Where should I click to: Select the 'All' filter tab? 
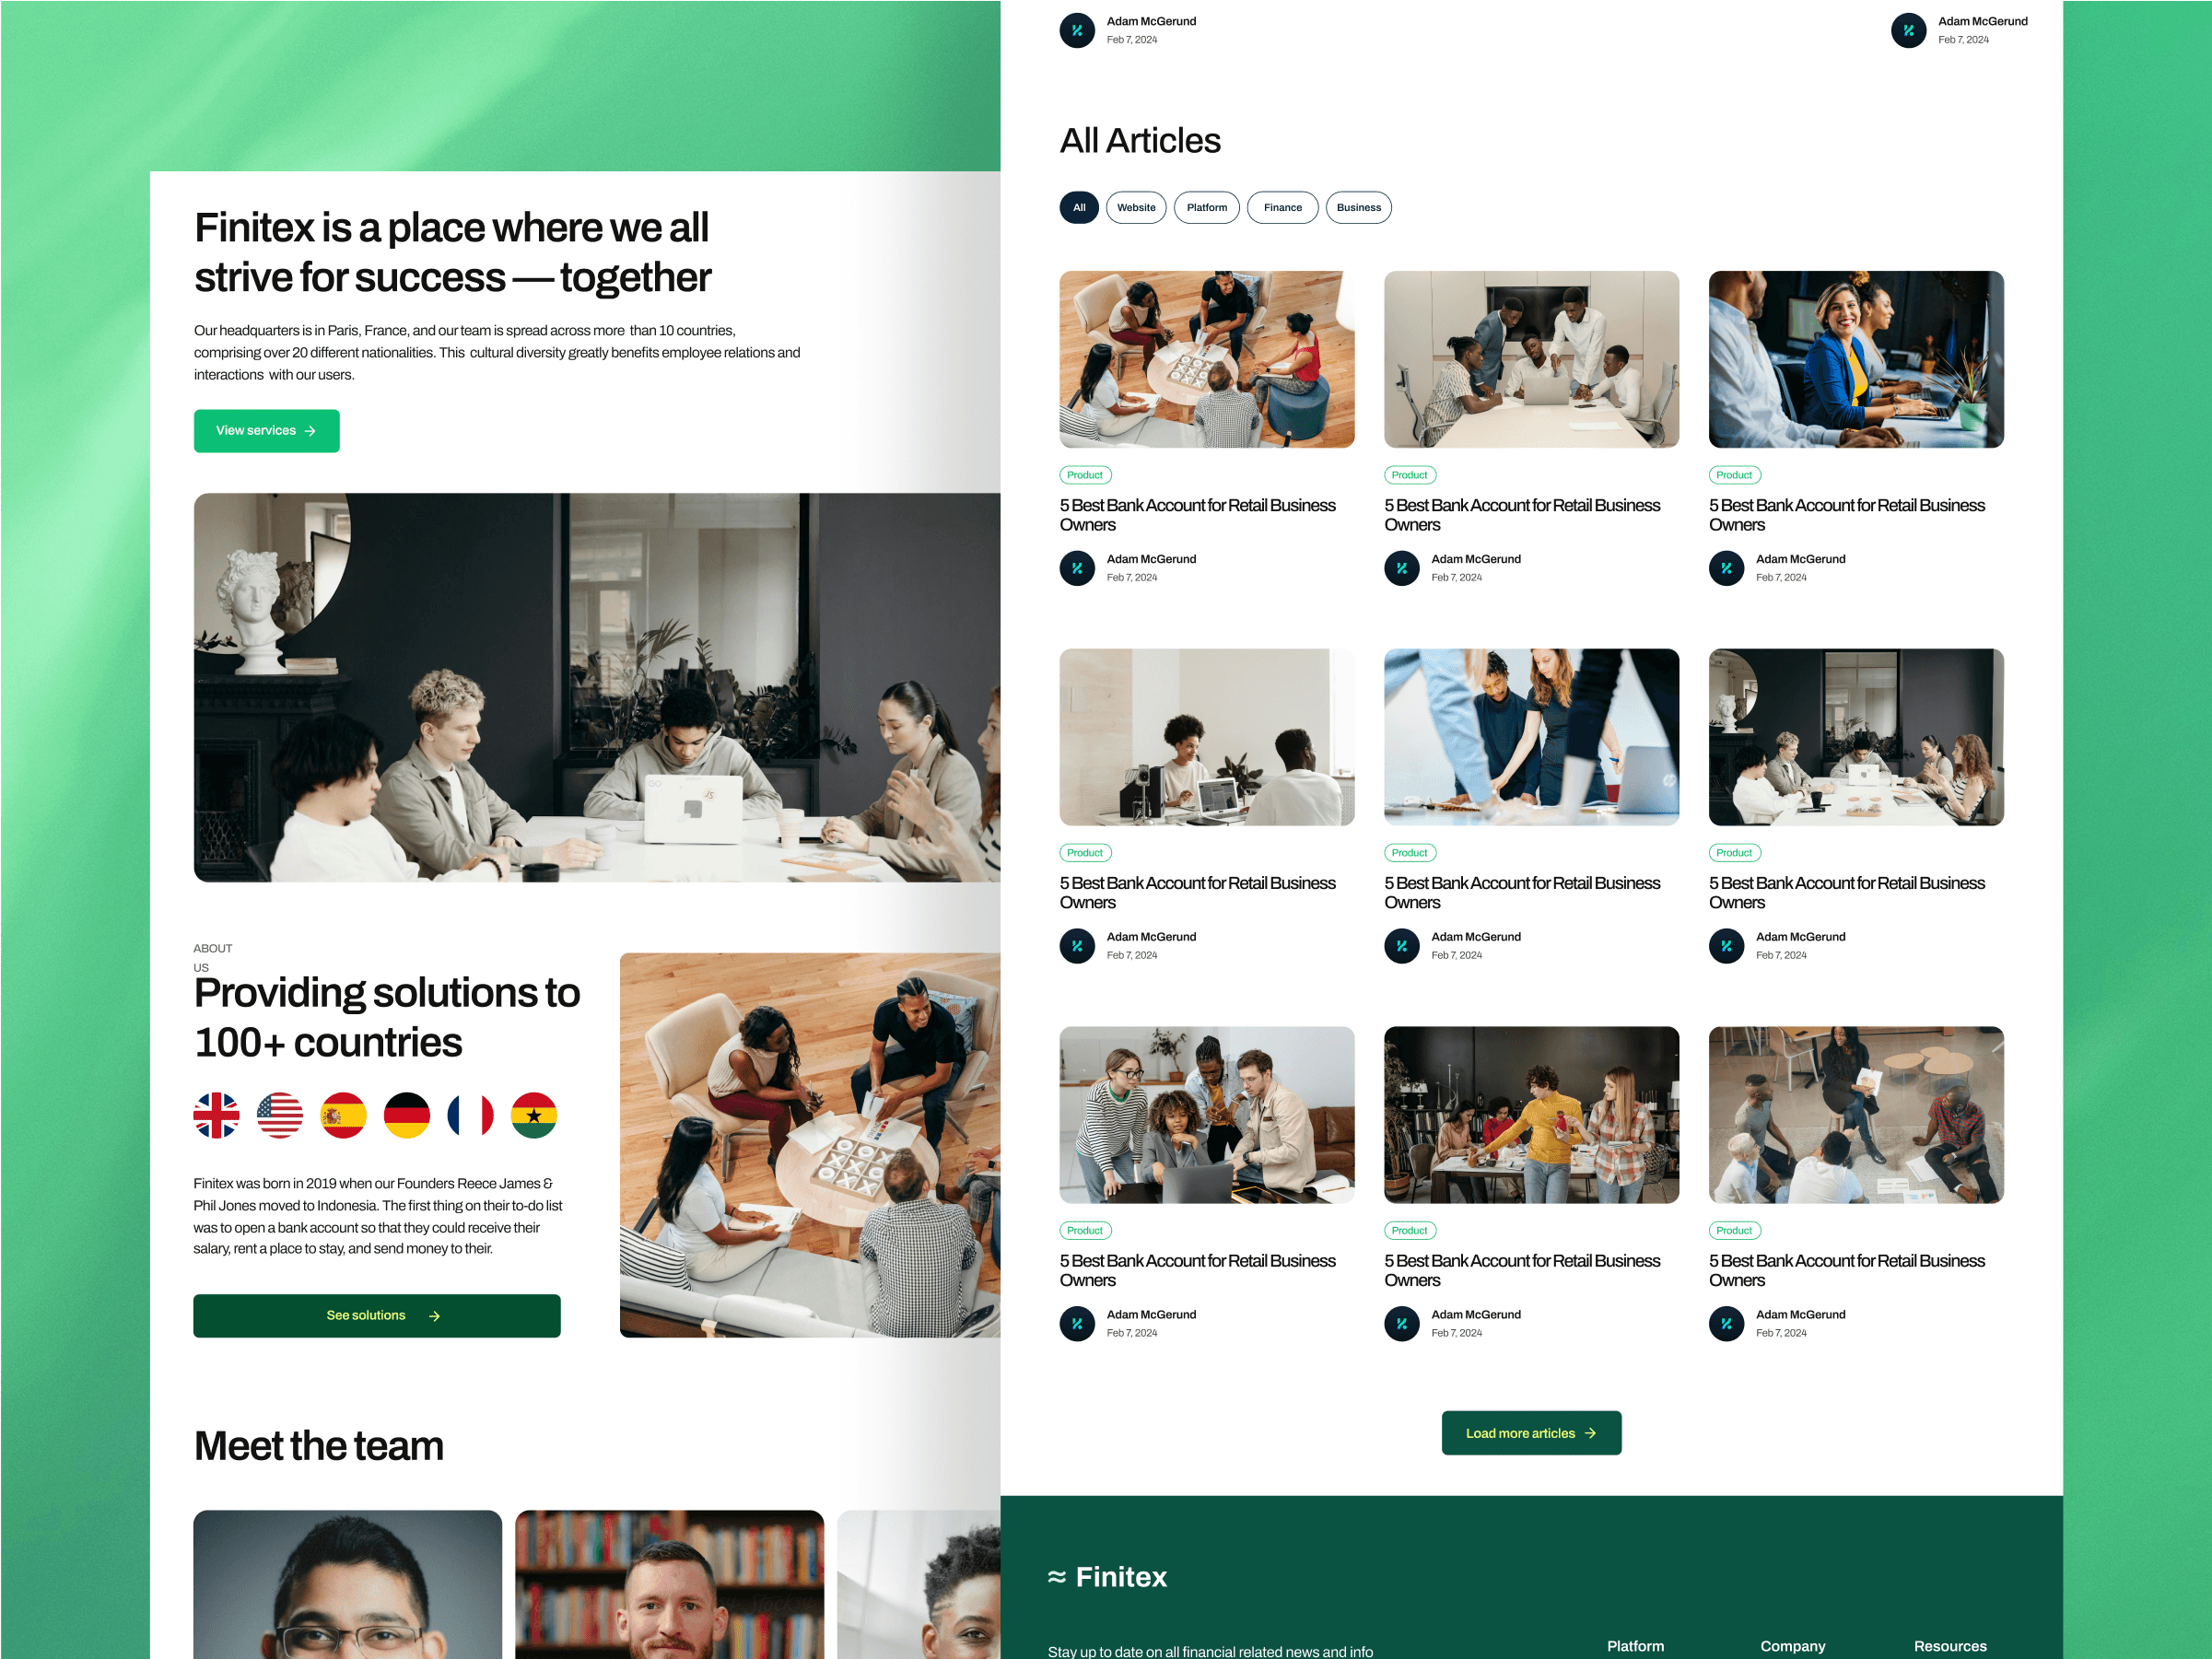[x=1079, y=207]
